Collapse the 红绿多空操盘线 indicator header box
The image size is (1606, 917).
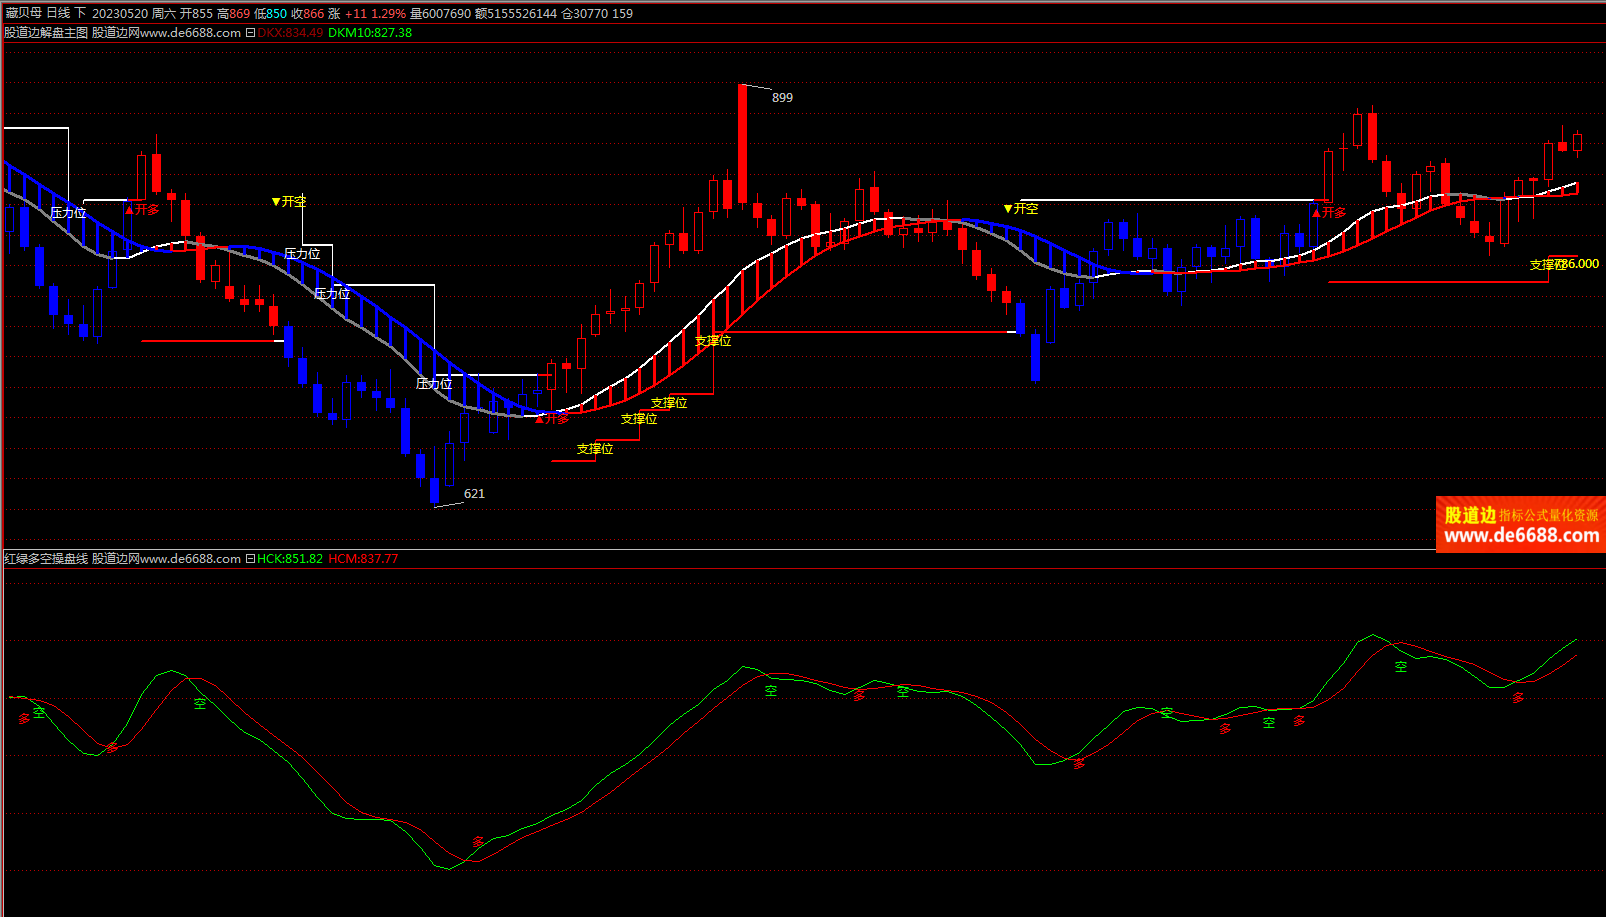(x=250, y=559)
